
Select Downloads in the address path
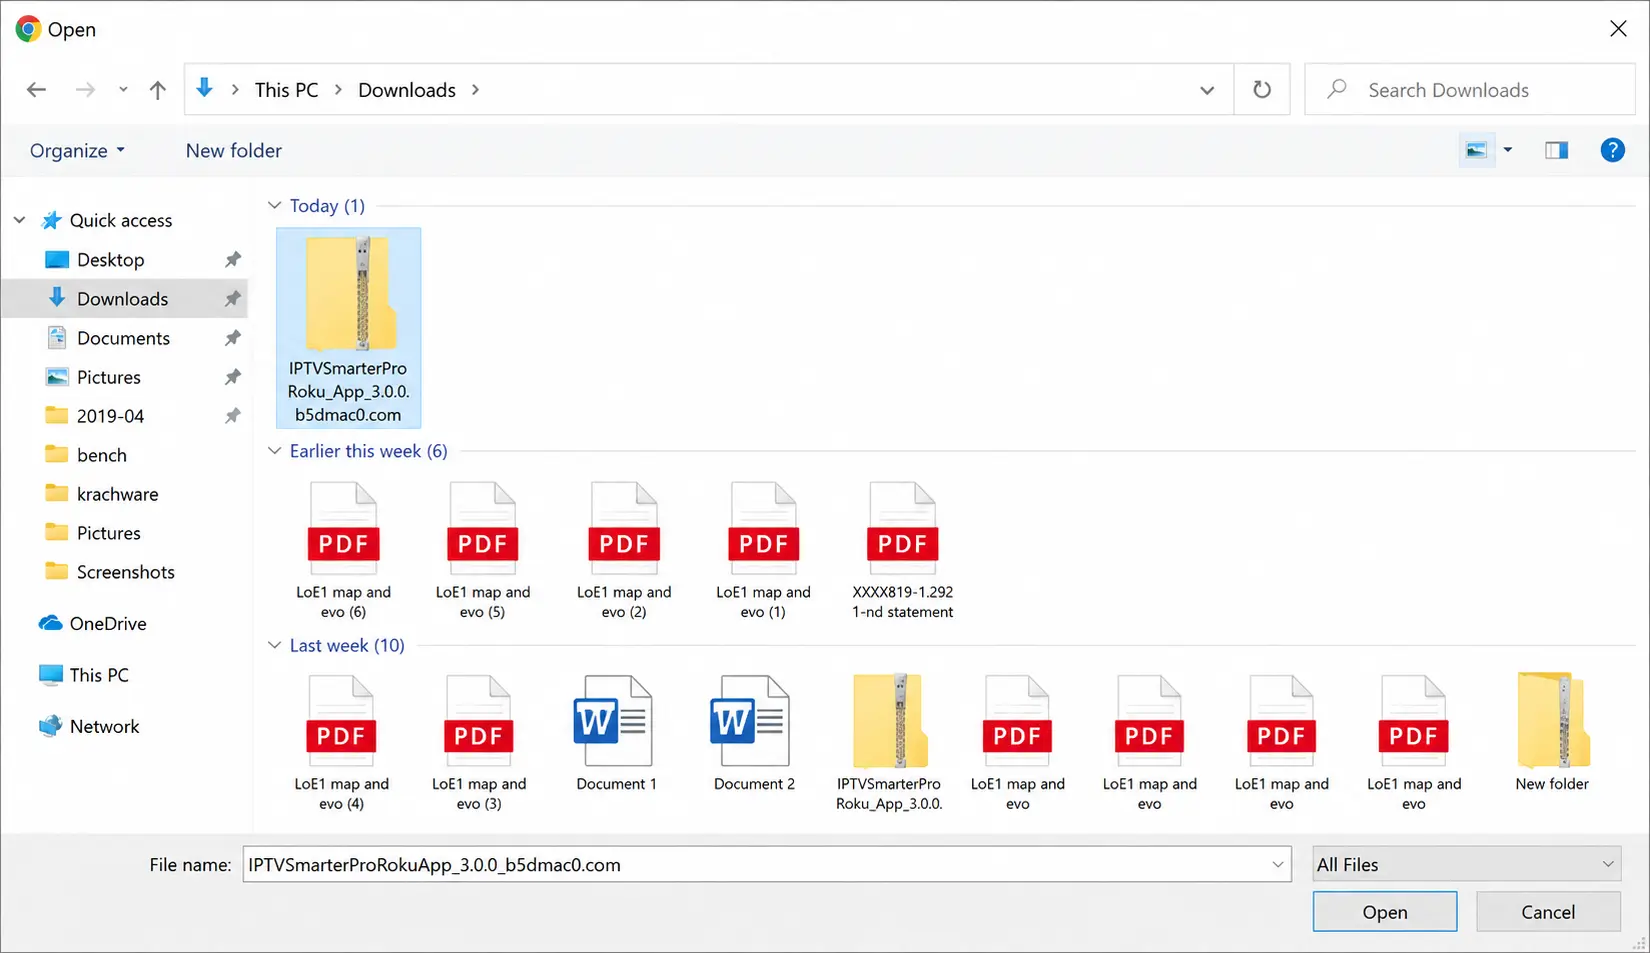407,90
